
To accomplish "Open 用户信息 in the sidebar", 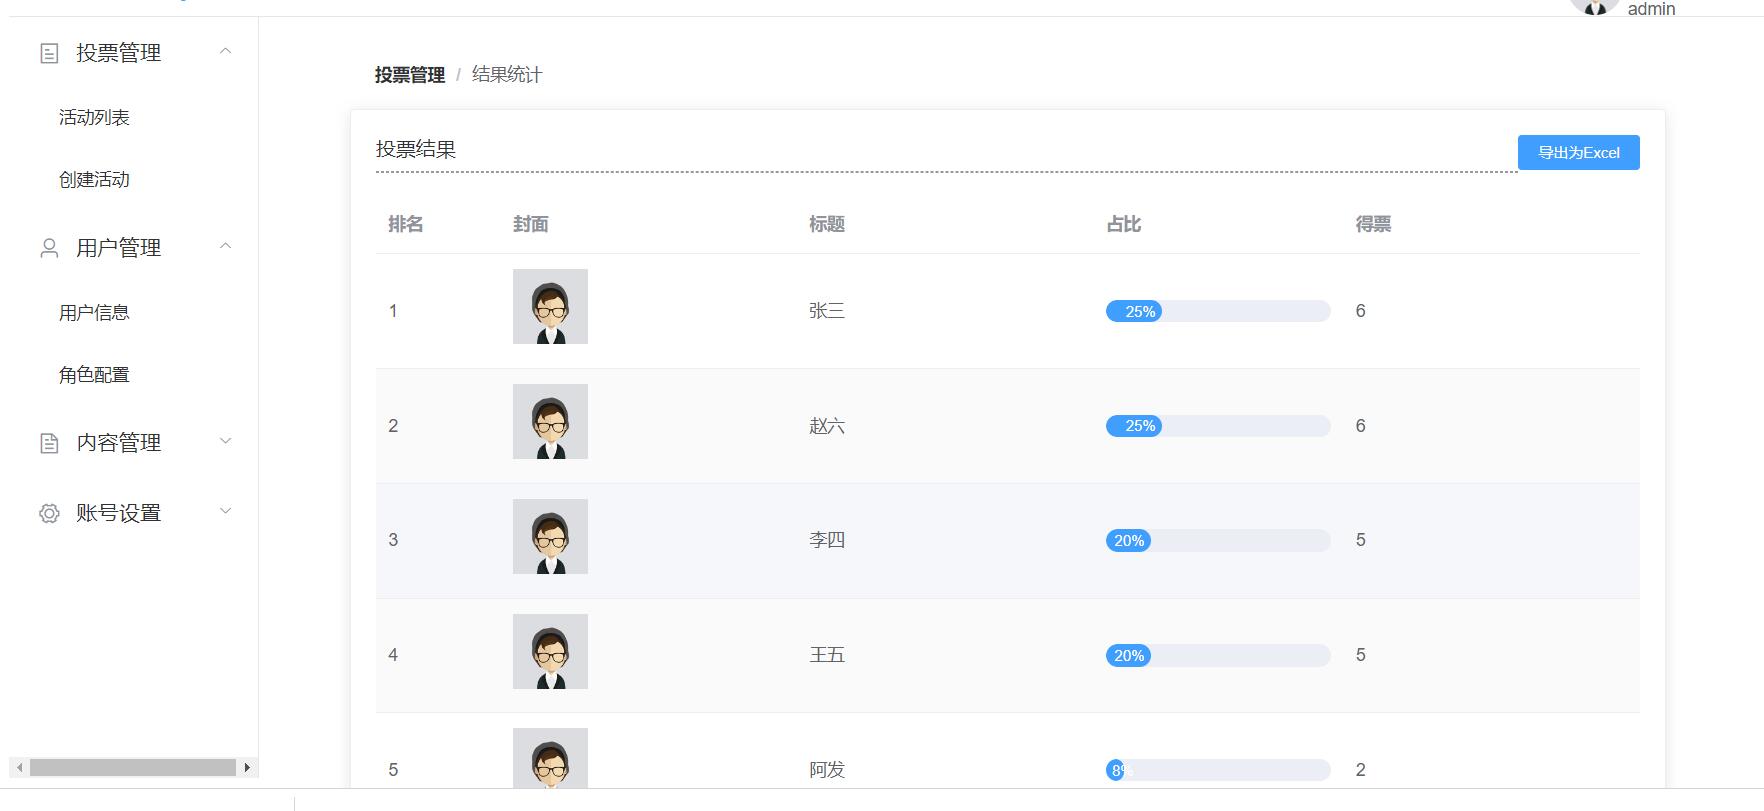I will [94, 313].
